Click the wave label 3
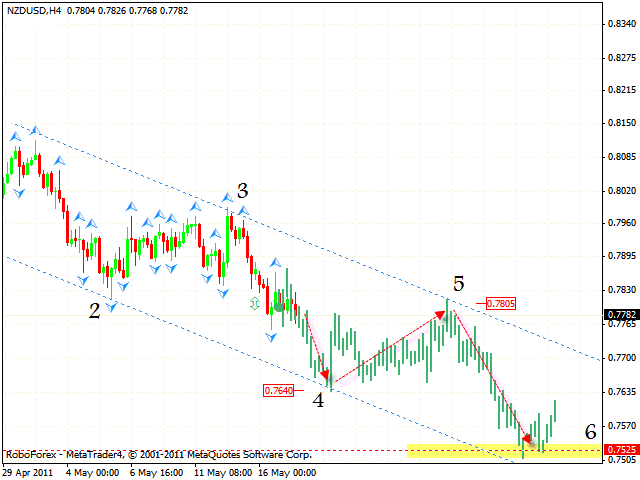This screenshot has height=480, width=640. (242, 191)
